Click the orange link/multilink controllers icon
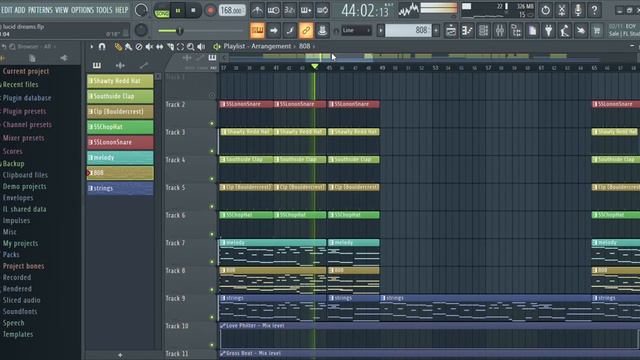Image resolution: width=640 pixels, height=360 pixels. point(306,31)
